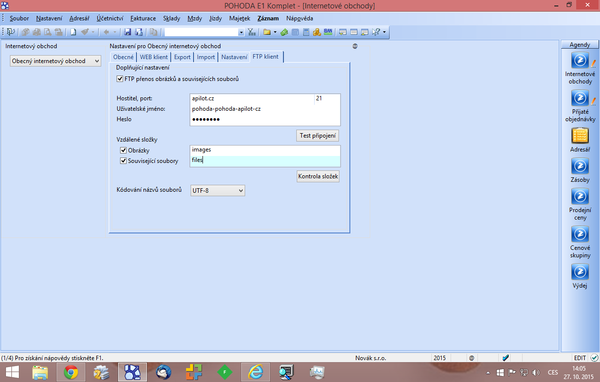This screenshot has width=600, height=382.
Task: Click the toolbar search text box
Action: click(x=201, y=33)
